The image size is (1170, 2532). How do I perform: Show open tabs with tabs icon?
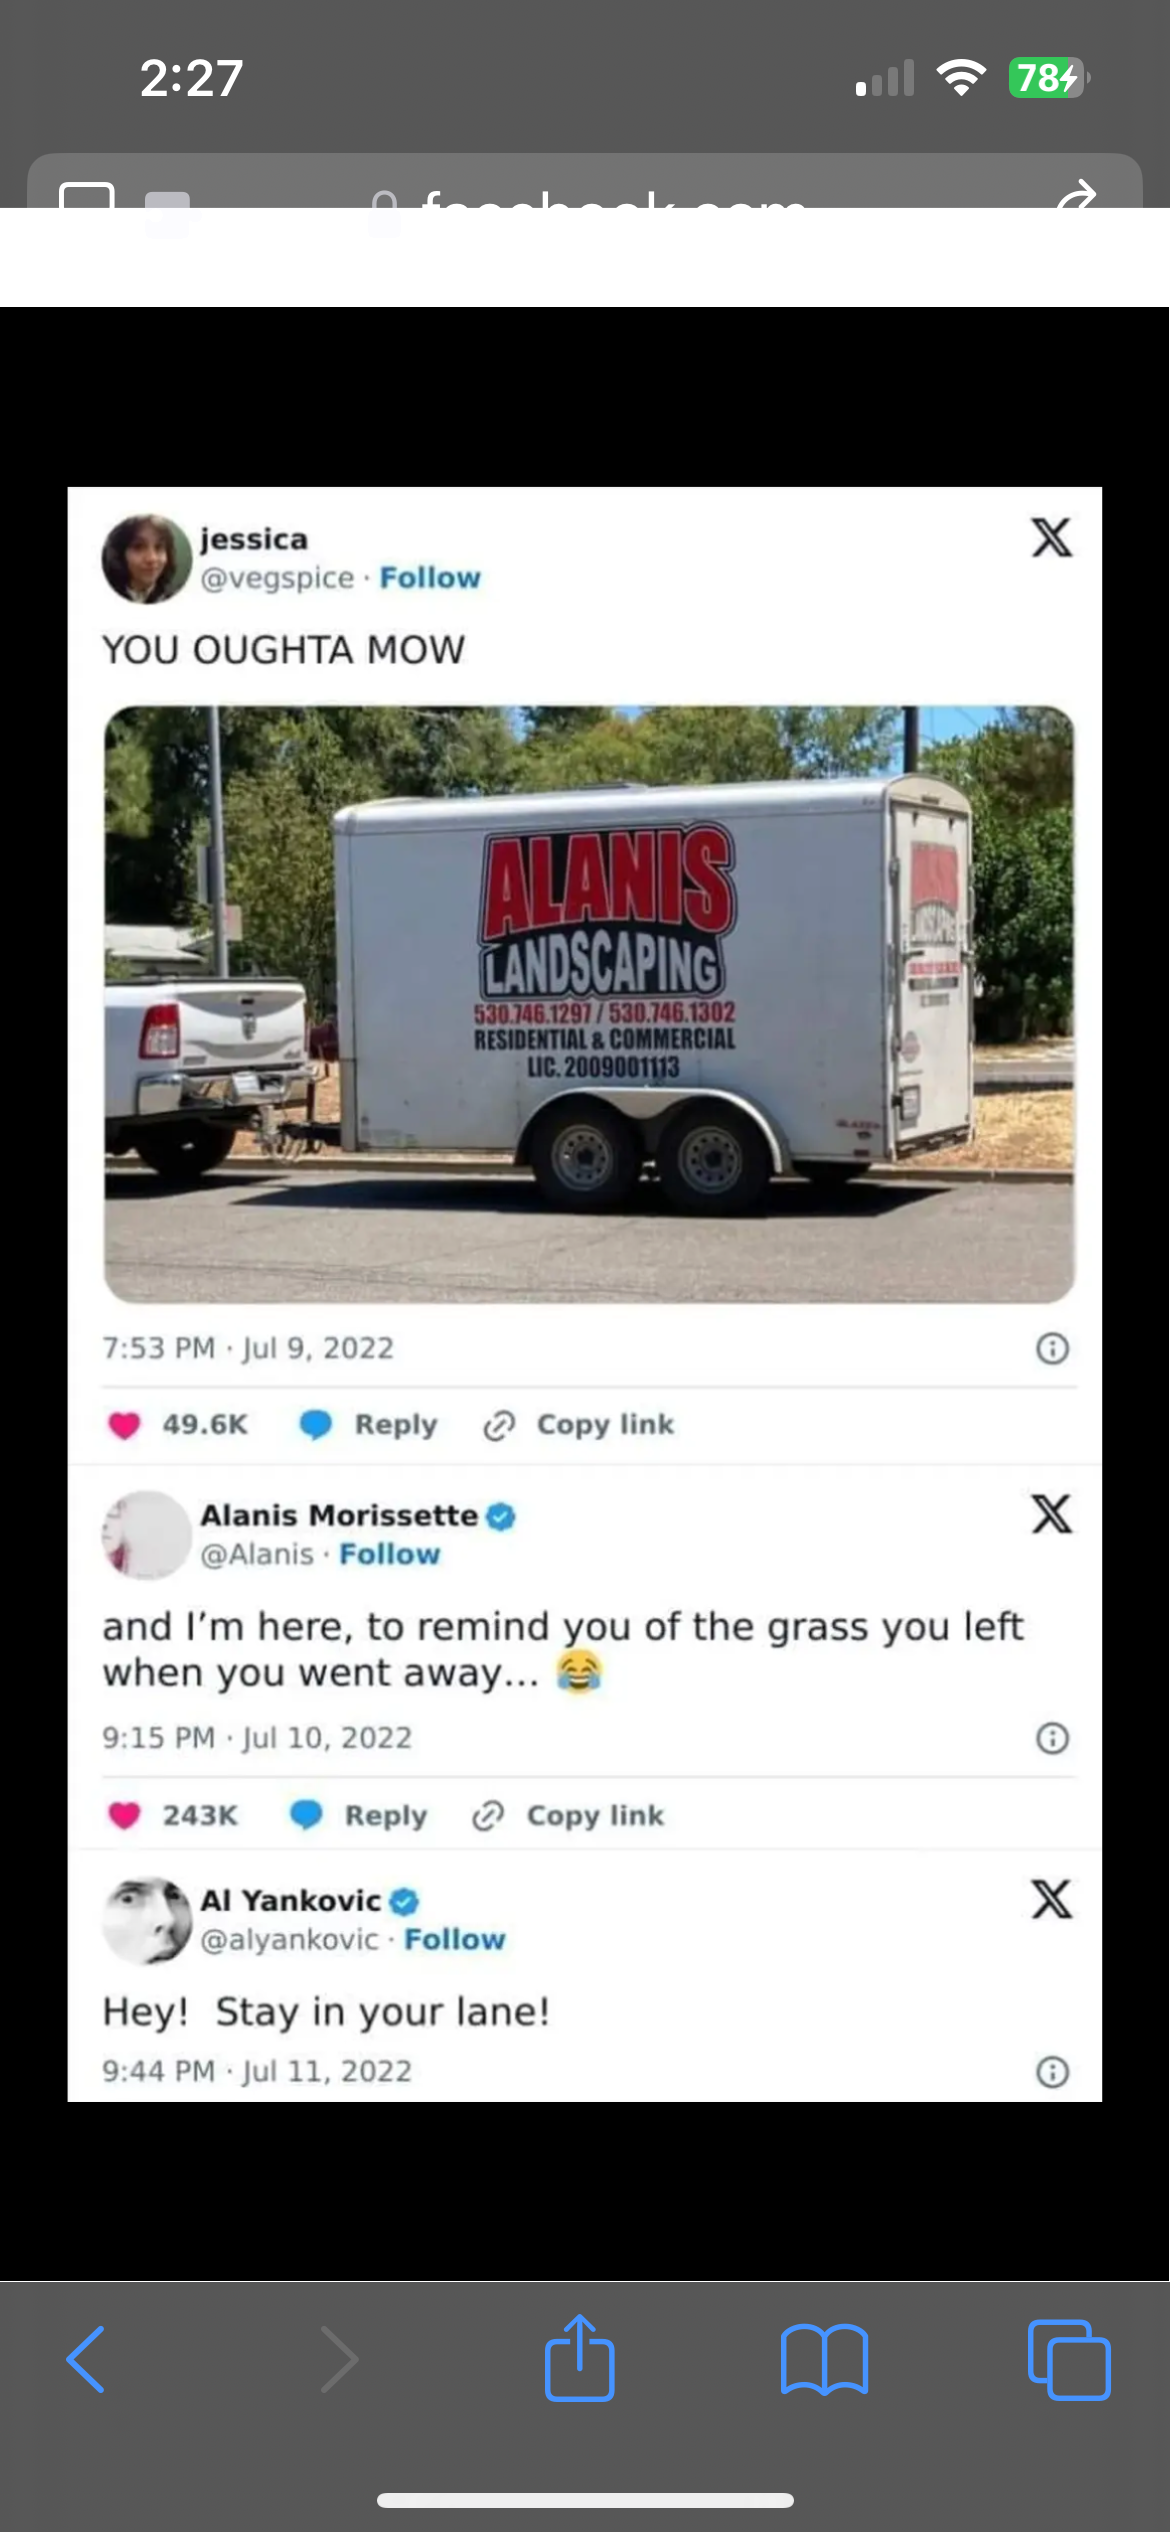(1068, 2359)
